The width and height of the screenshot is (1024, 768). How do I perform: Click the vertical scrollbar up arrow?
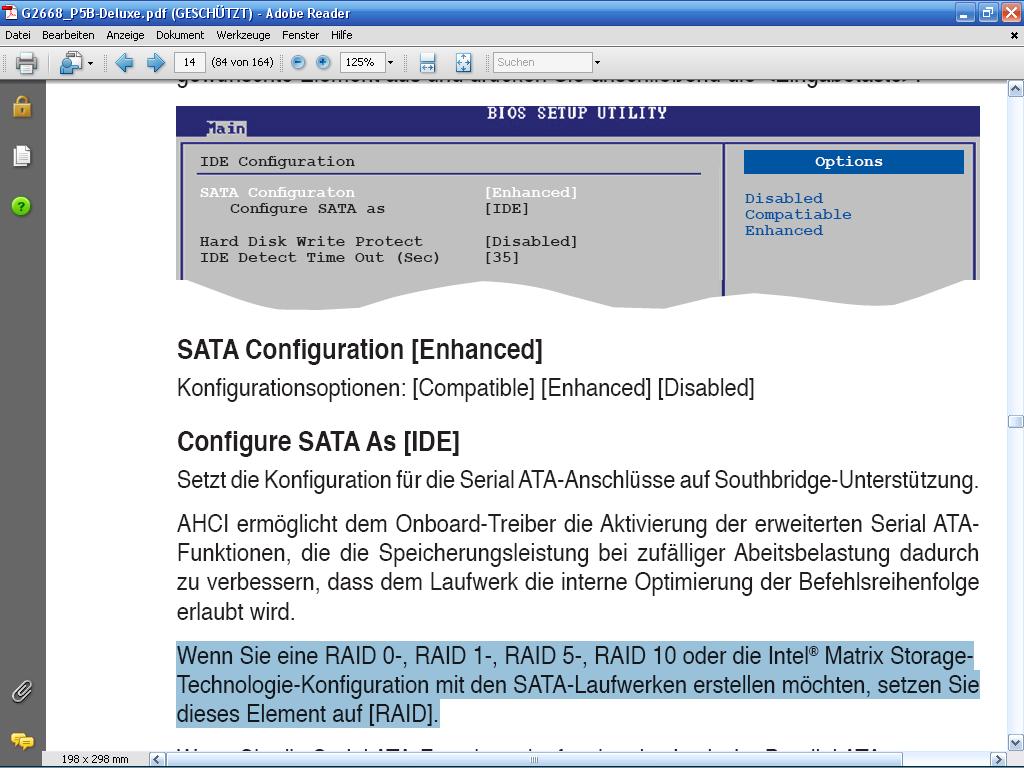click(x=1015, y=89)
